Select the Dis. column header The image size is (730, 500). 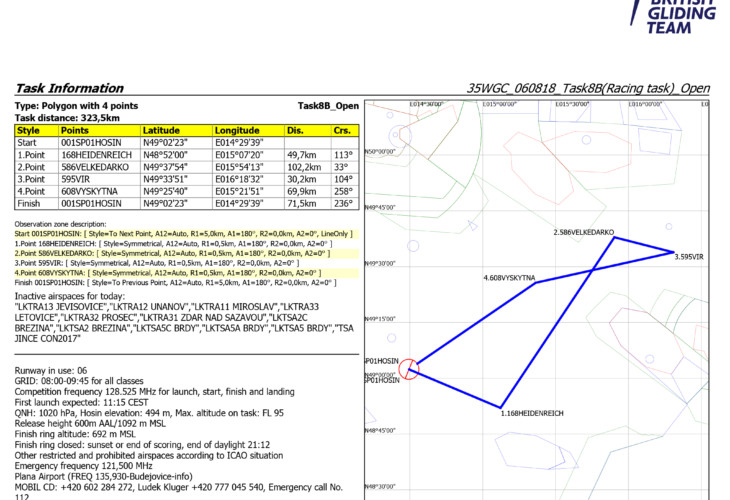coord(295,130)
